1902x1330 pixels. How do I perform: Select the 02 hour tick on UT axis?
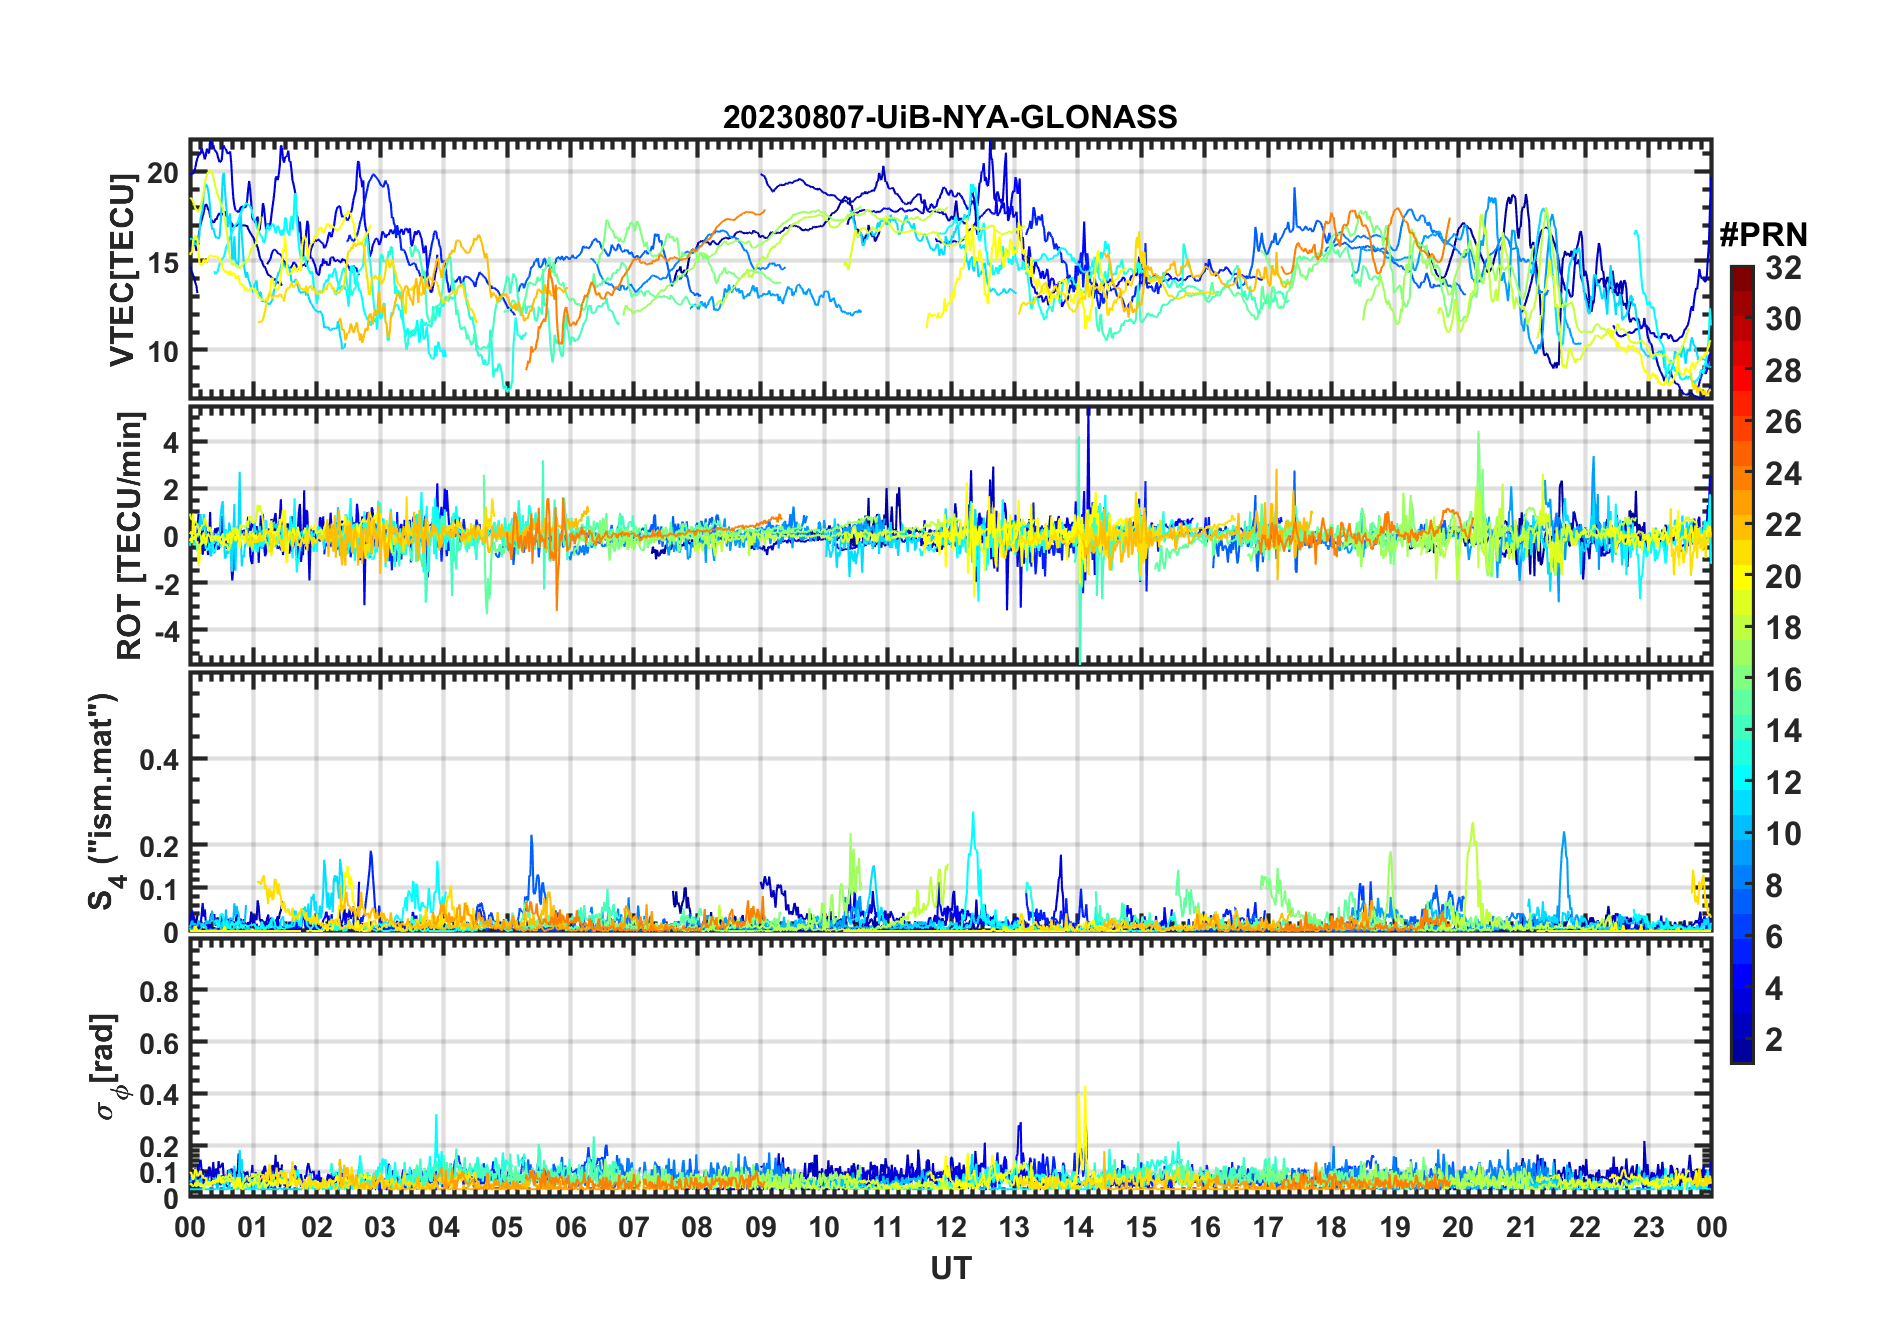tap(317, 1228)
